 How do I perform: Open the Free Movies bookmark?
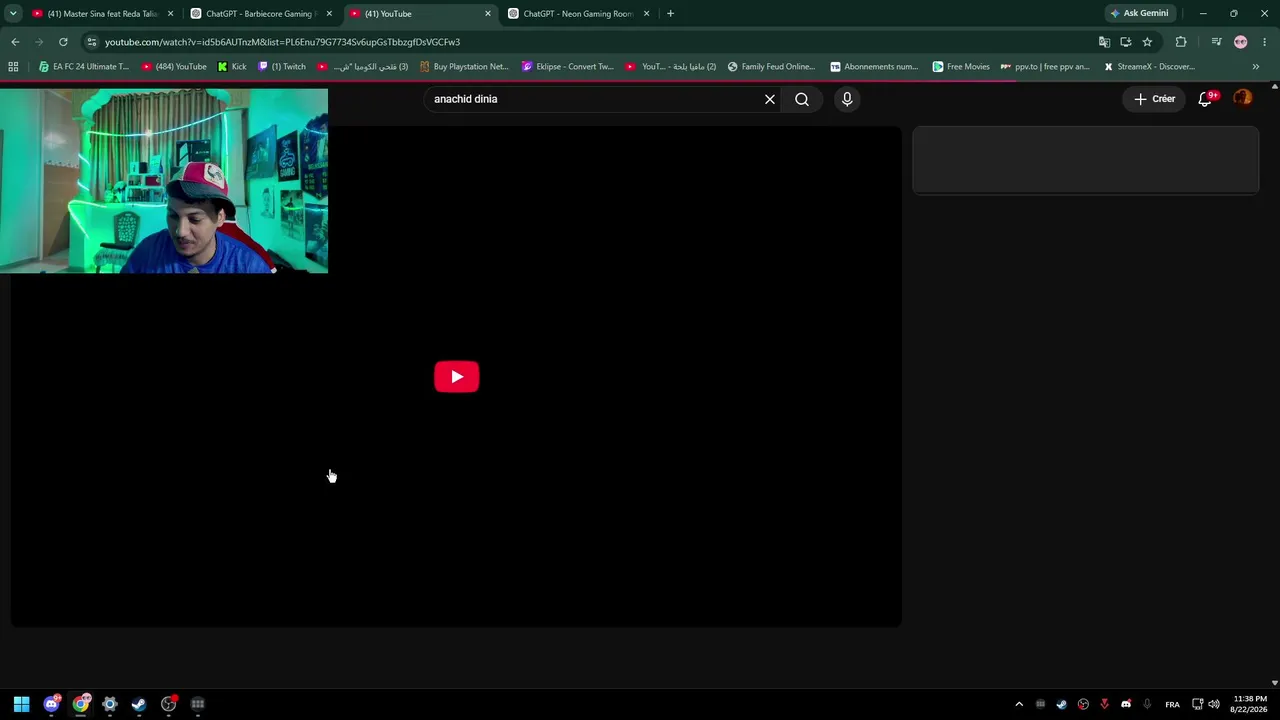(961, 67)
